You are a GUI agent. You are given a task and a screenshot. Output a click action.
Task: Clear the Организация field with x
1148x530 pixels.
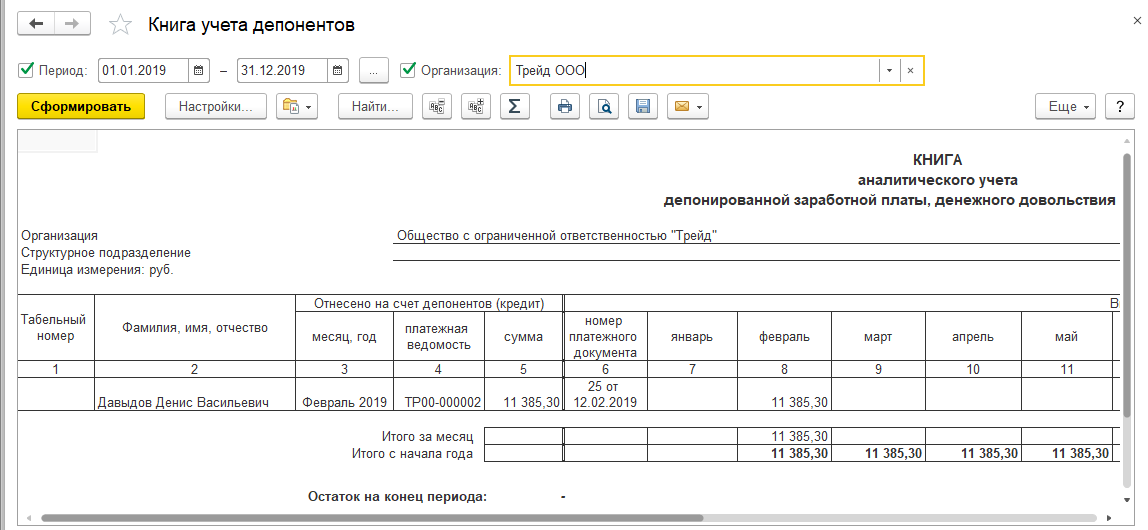click(911, 71)
